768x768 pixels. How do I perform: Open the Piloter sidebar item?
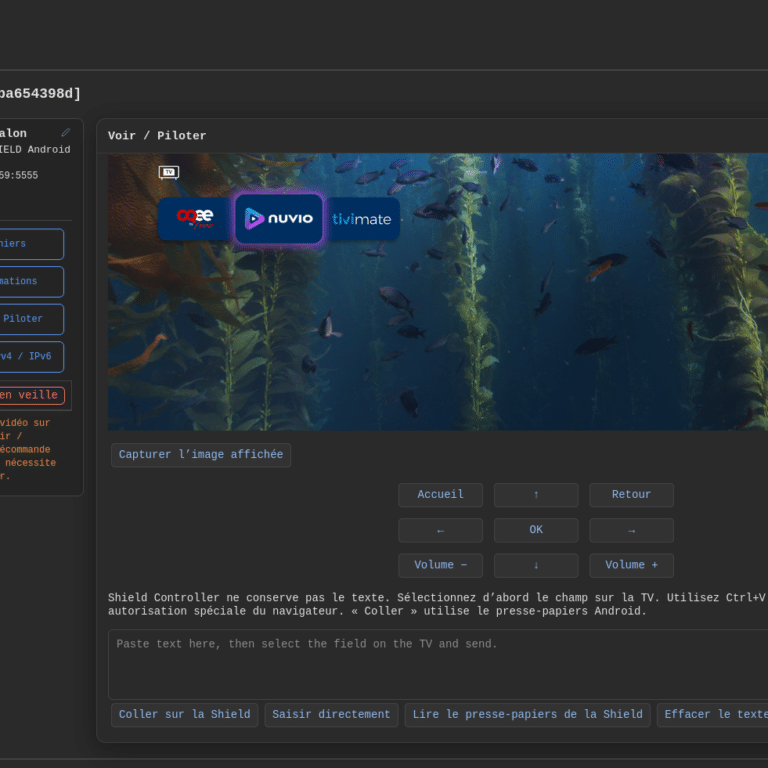[x=31, y=319]
